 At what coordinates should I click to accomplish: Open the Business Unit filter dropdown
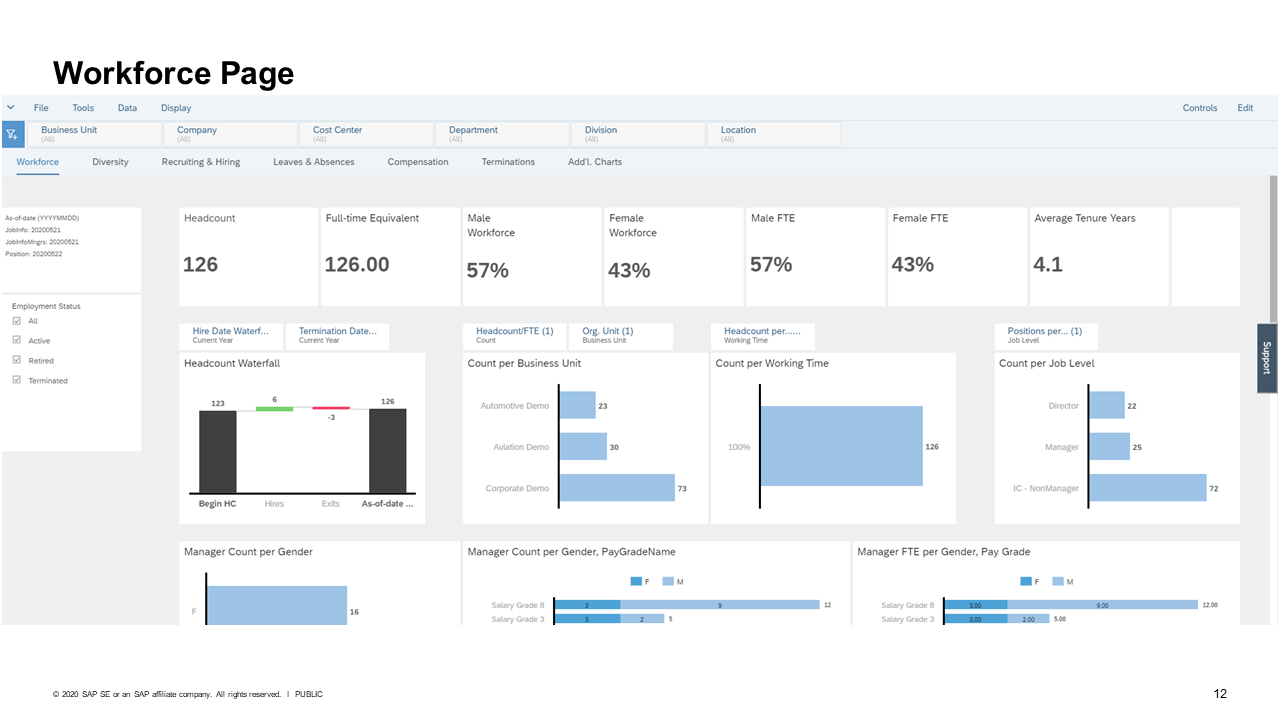pos(96,134)
